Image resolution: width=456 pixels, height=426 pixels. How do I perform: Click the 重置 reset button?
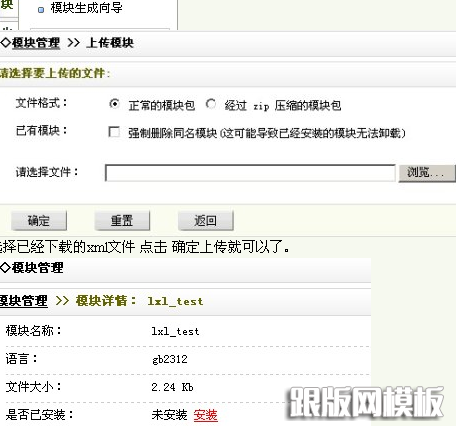(122, 220)
